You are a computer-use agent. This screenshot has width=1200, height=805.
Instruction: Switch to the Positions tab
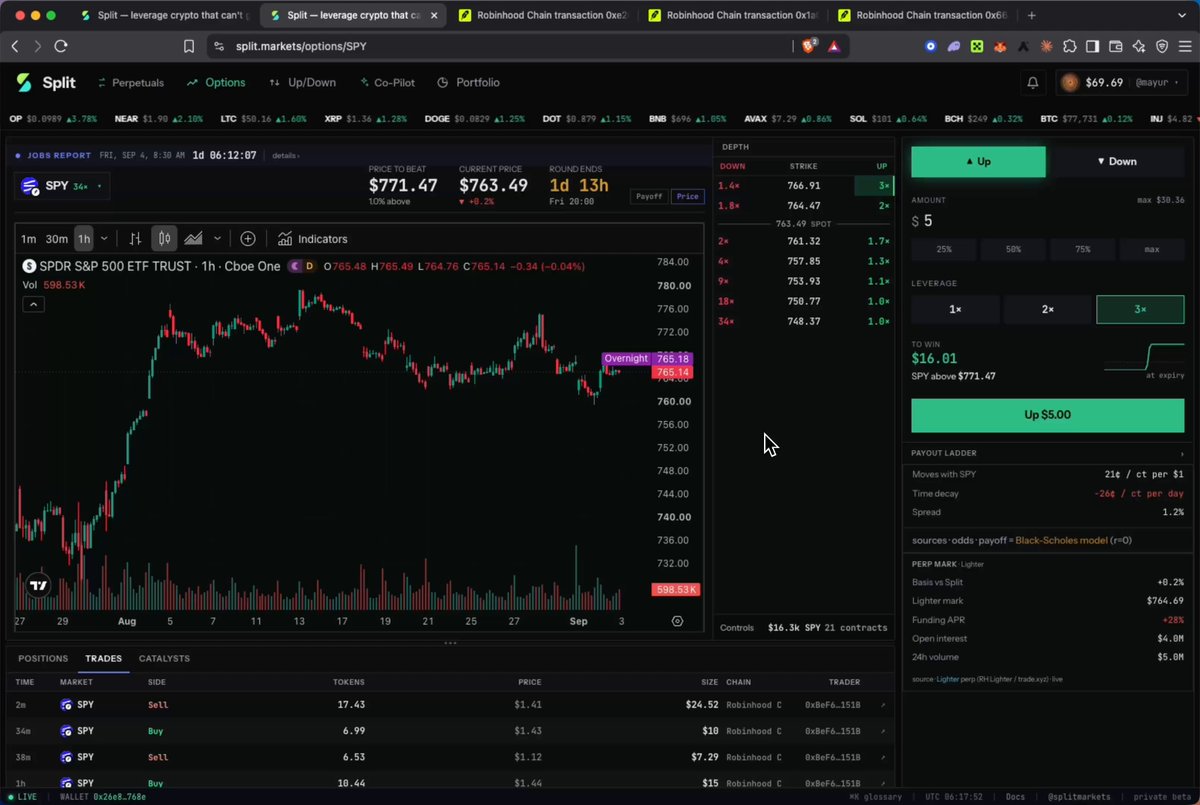(43, 658)
